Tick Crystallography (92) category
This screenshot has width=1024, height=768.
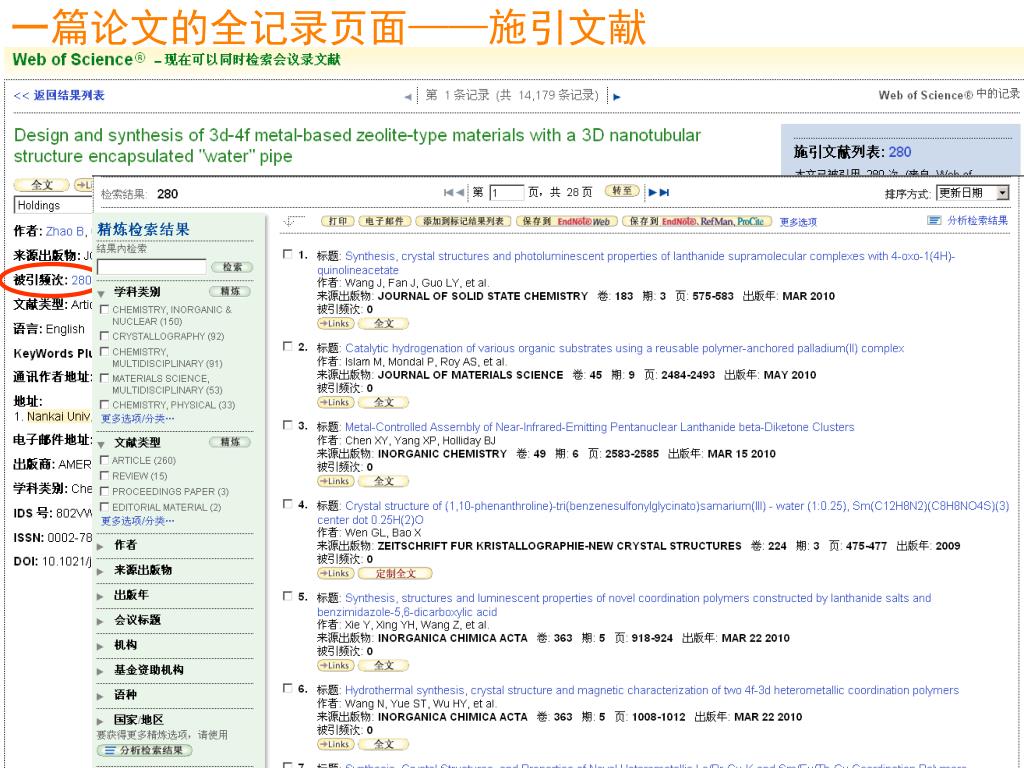[x=104, y=336]
